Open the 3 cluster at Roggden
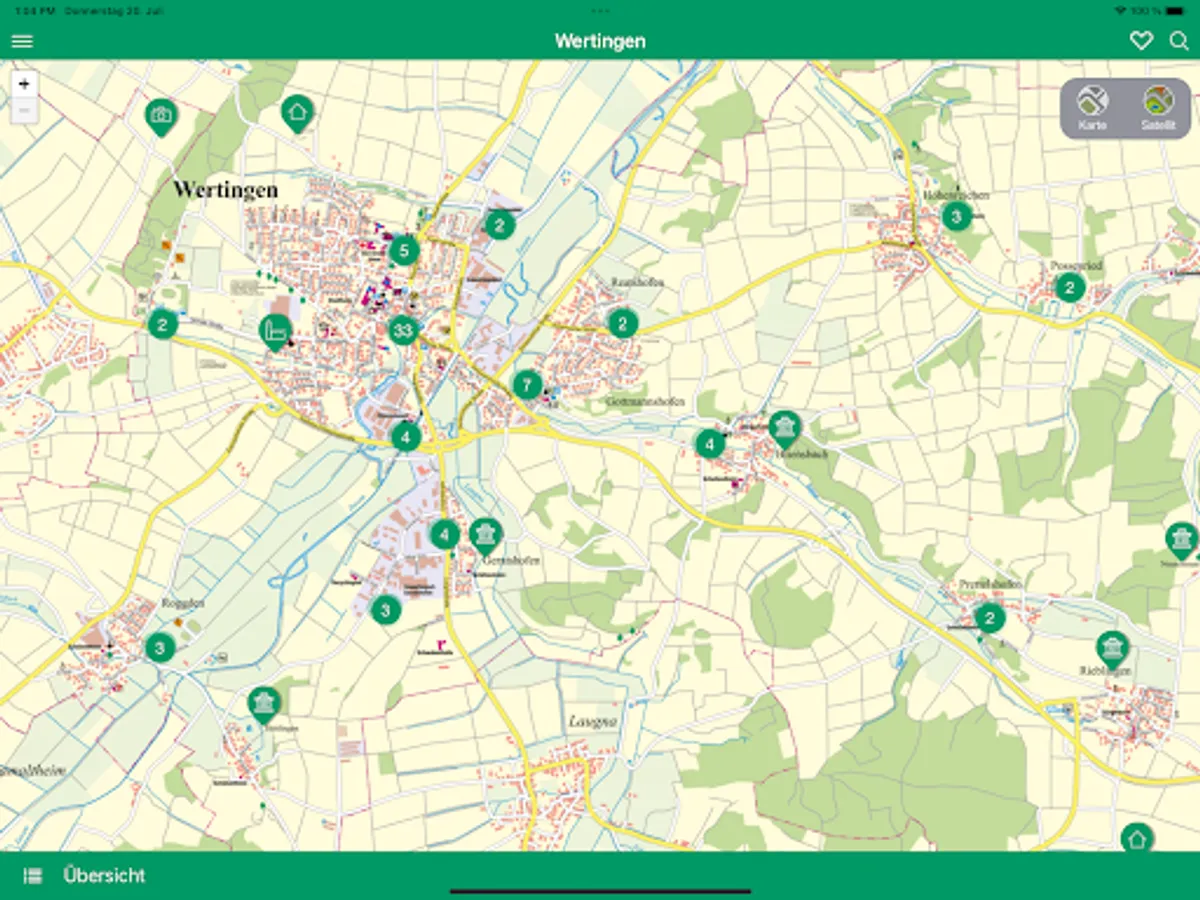Image resolution: width=1200 pixels, height=900 pixels. pyautogui.click(x=159, y=647)
